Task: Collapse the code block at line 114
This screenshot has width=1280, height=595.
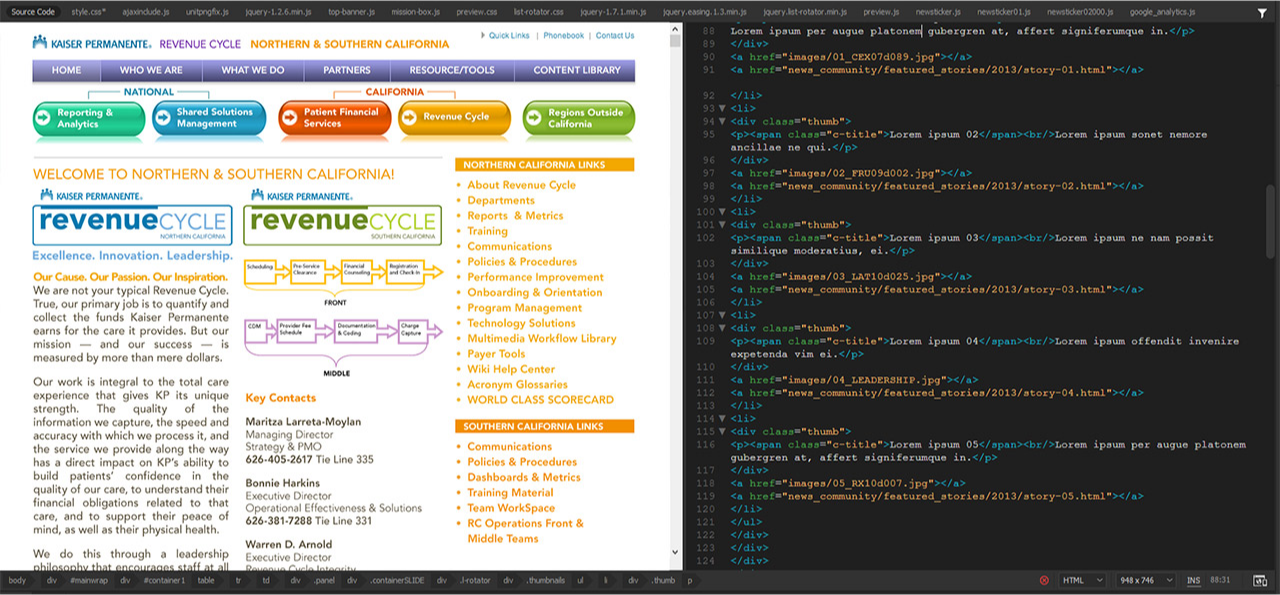Action: pyautogui.click(x=723, y=418)
